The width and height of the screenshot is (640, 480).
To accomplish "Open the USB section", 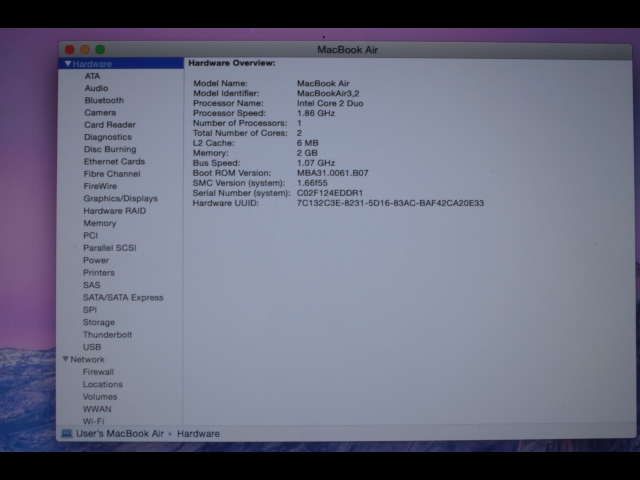I will (92, 347).
